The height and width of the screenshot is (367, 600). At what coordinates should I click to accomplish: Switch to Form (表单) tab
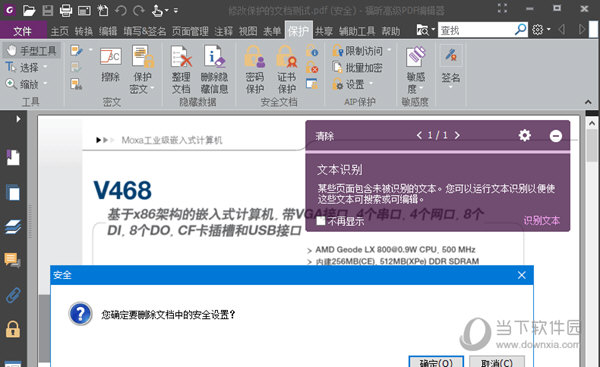tap(272, 31)
